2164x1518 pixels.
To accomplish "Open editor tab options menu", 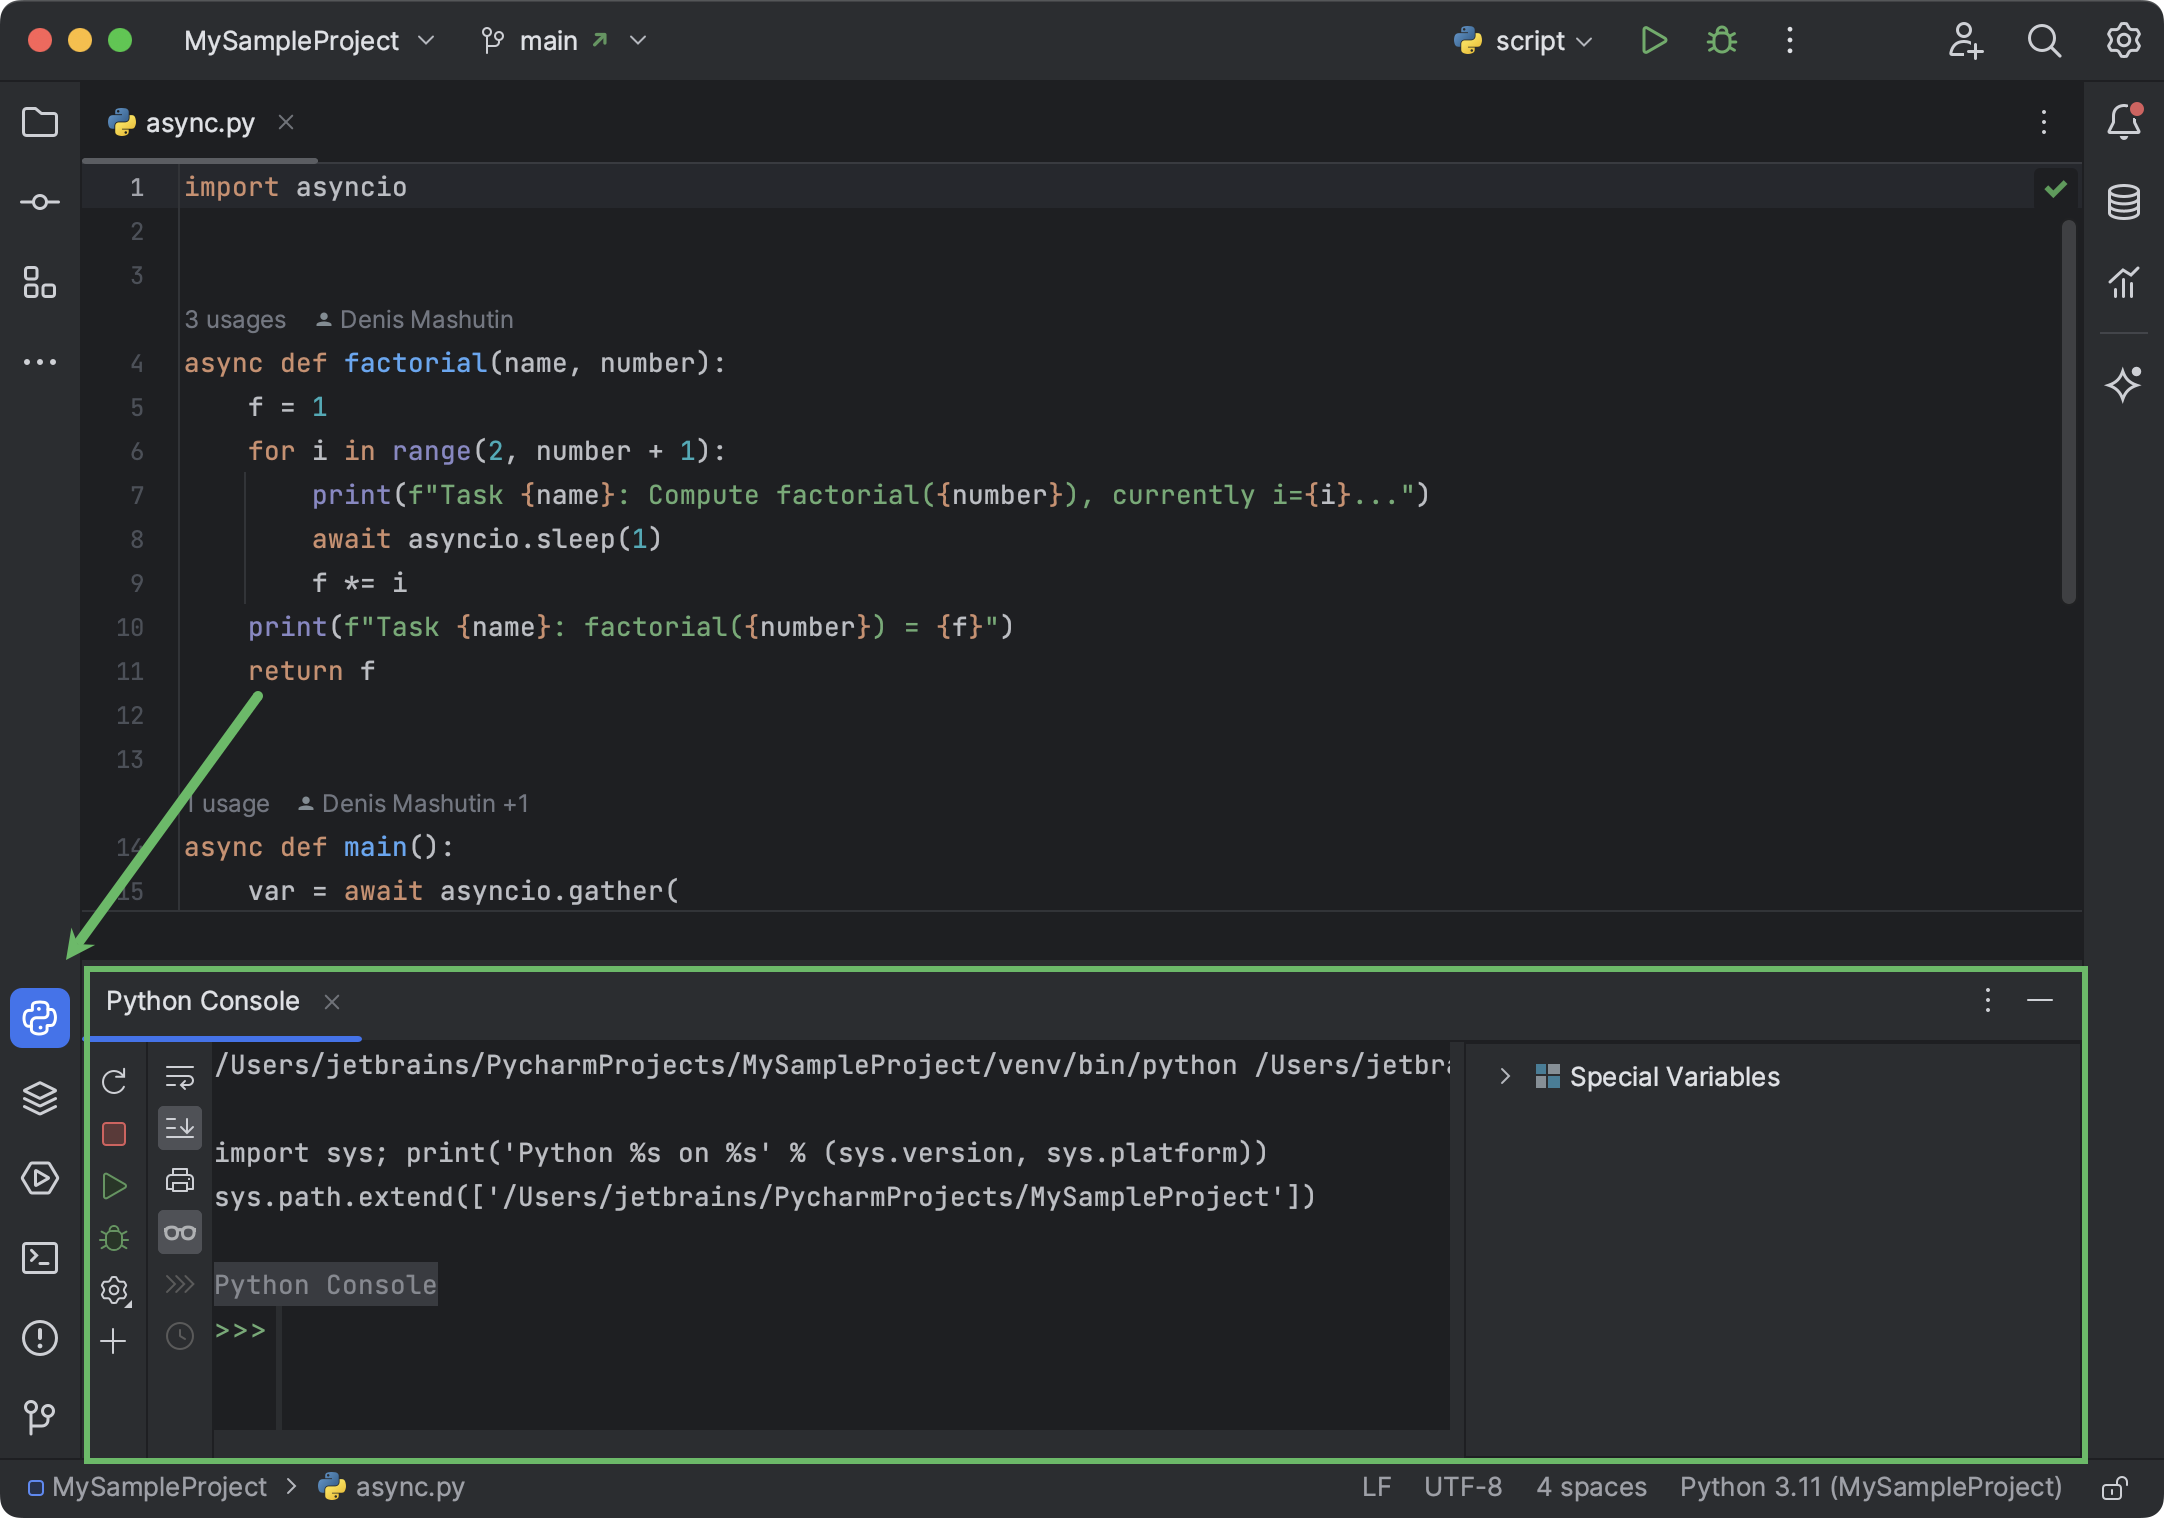I will pos(2044,122).
